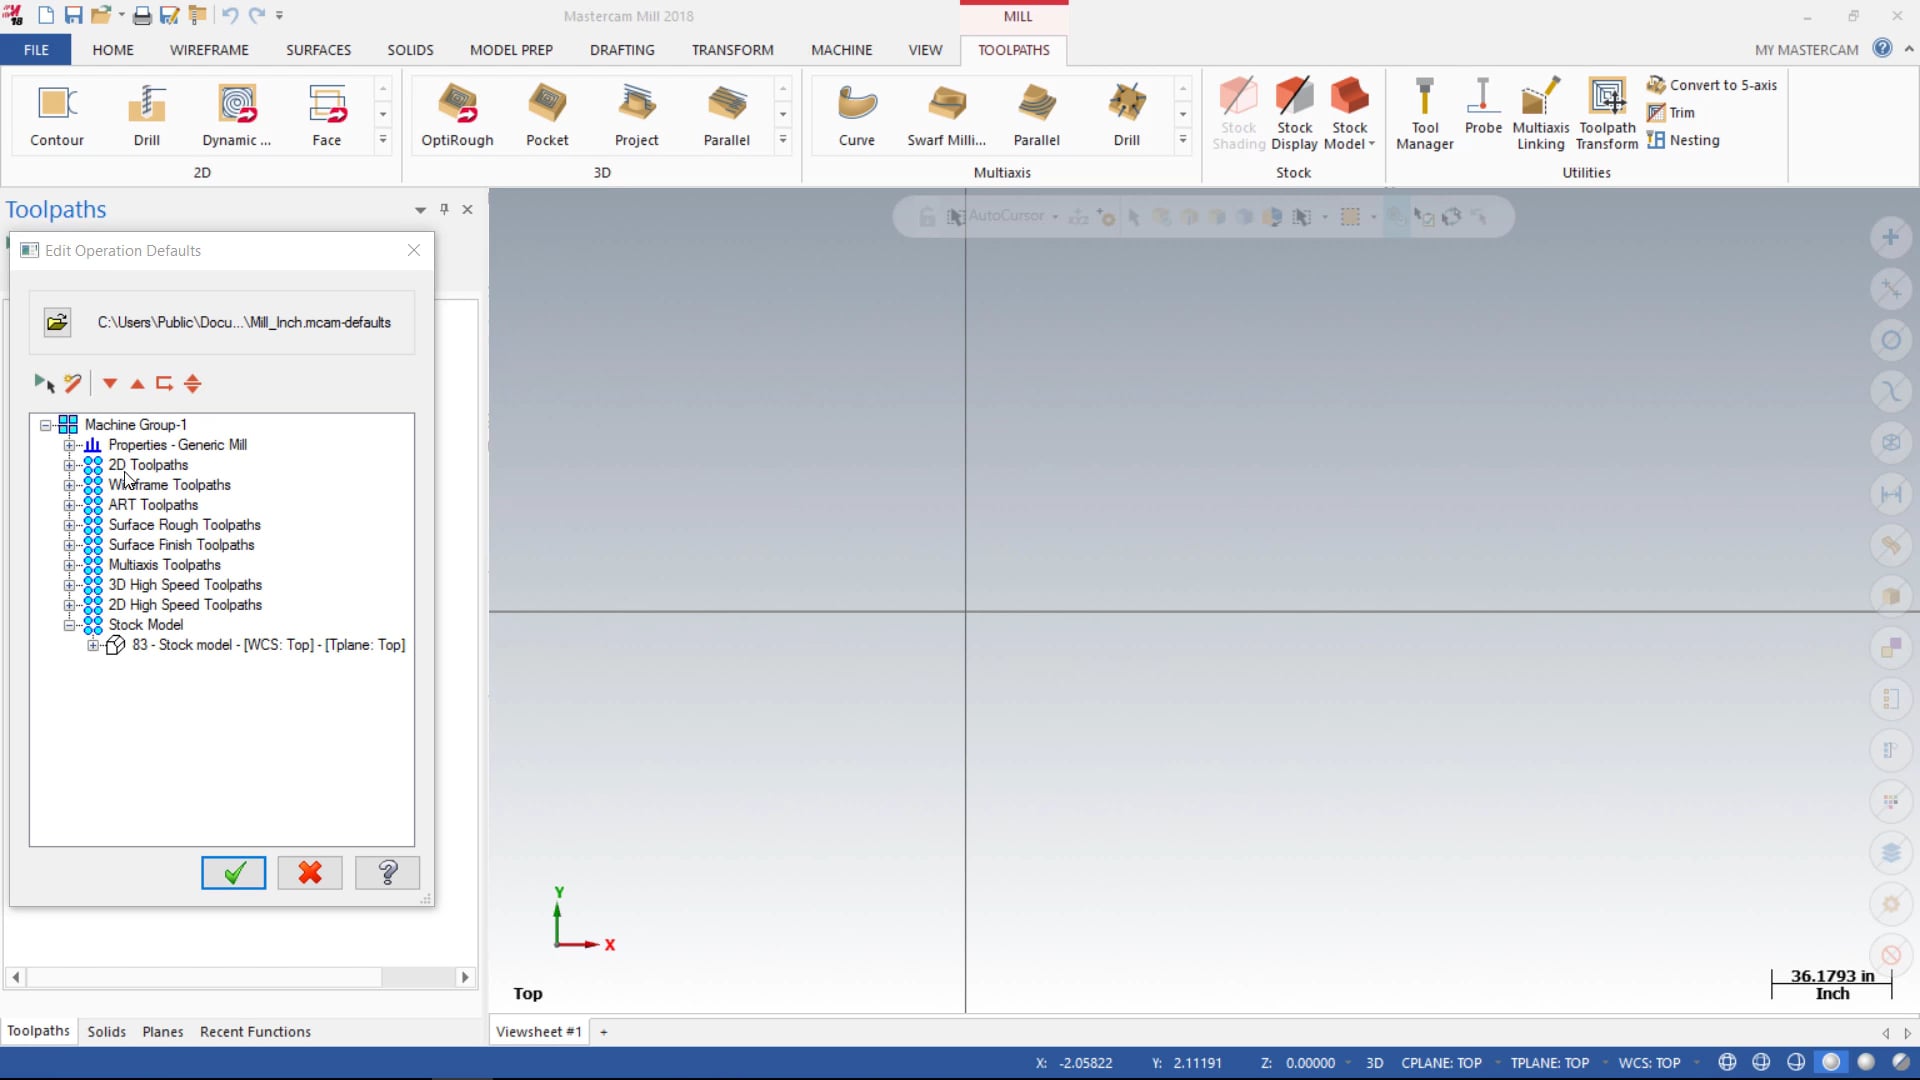Open the Dynamic milling toolpath

[237, 115]
